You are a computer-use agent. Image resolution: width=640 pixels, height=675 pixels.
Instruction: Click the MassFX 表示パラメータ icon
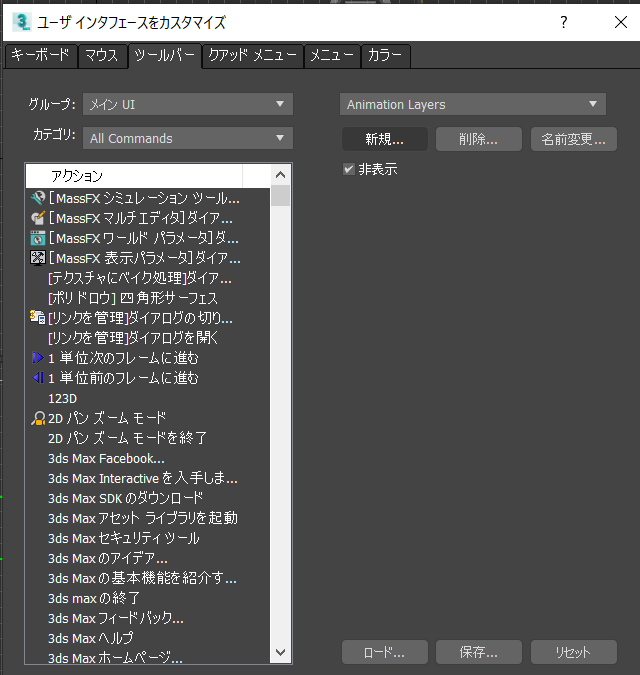click(x=38, y=258)
